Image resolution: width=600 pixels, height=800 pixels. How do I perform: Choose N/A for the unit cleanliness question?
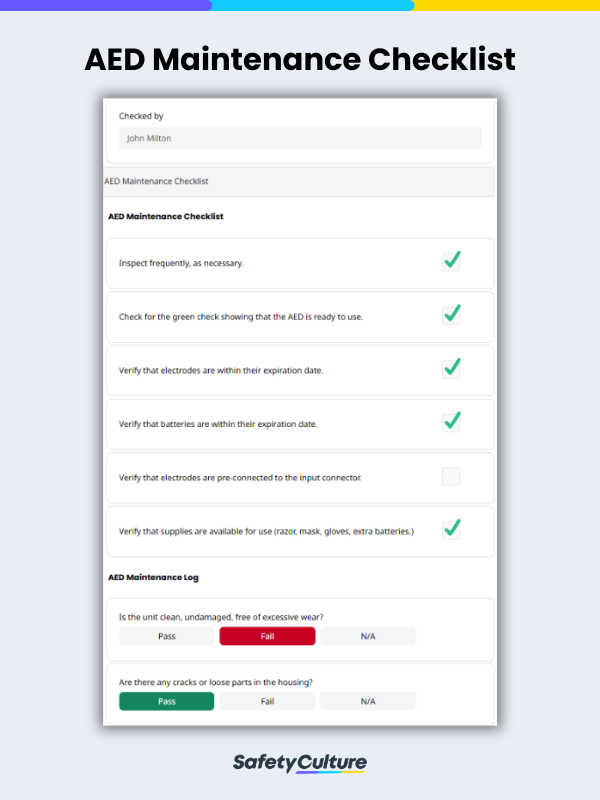click(x=367, y=636)
